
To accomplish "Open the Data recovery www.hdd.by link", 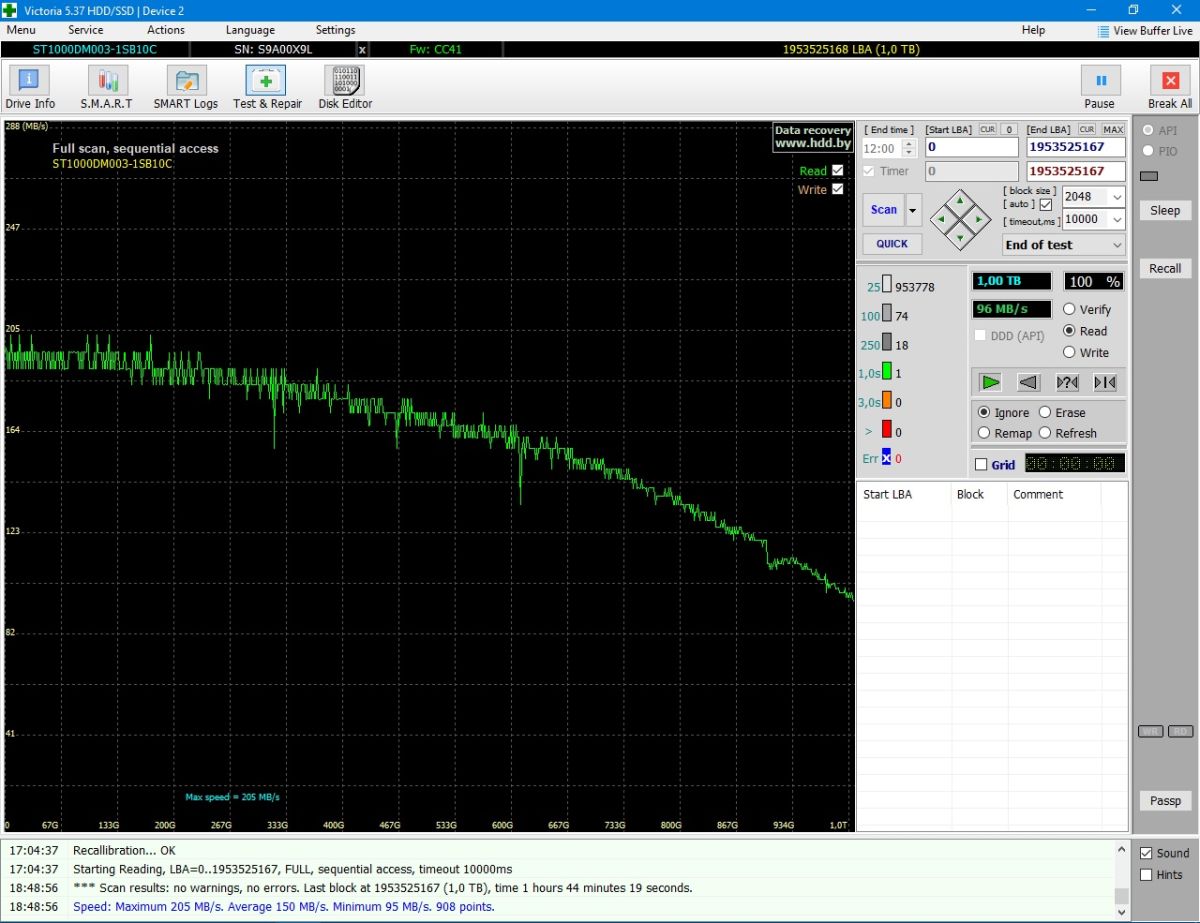I will 813,137.
